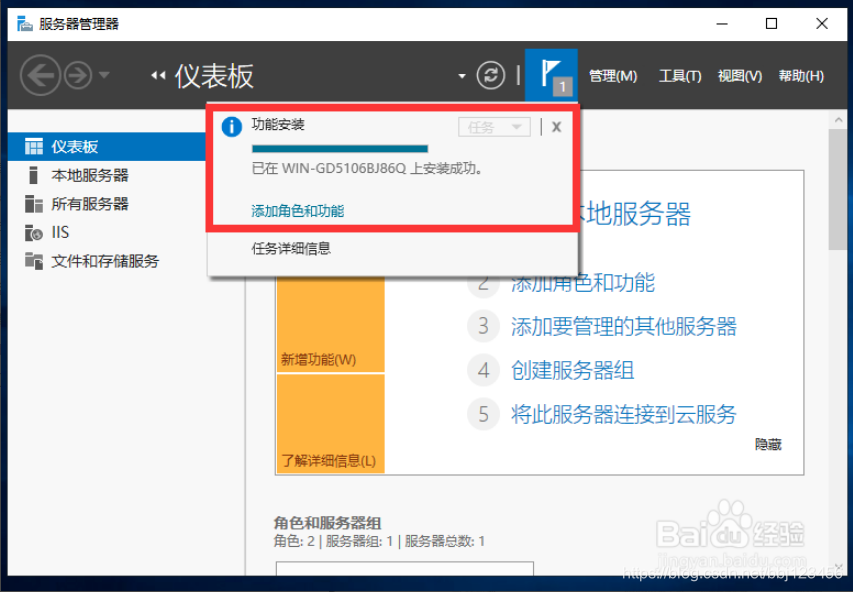Screen dimensions: 853x592
Task: Open the notification flag icon
Action: (551, 75)
